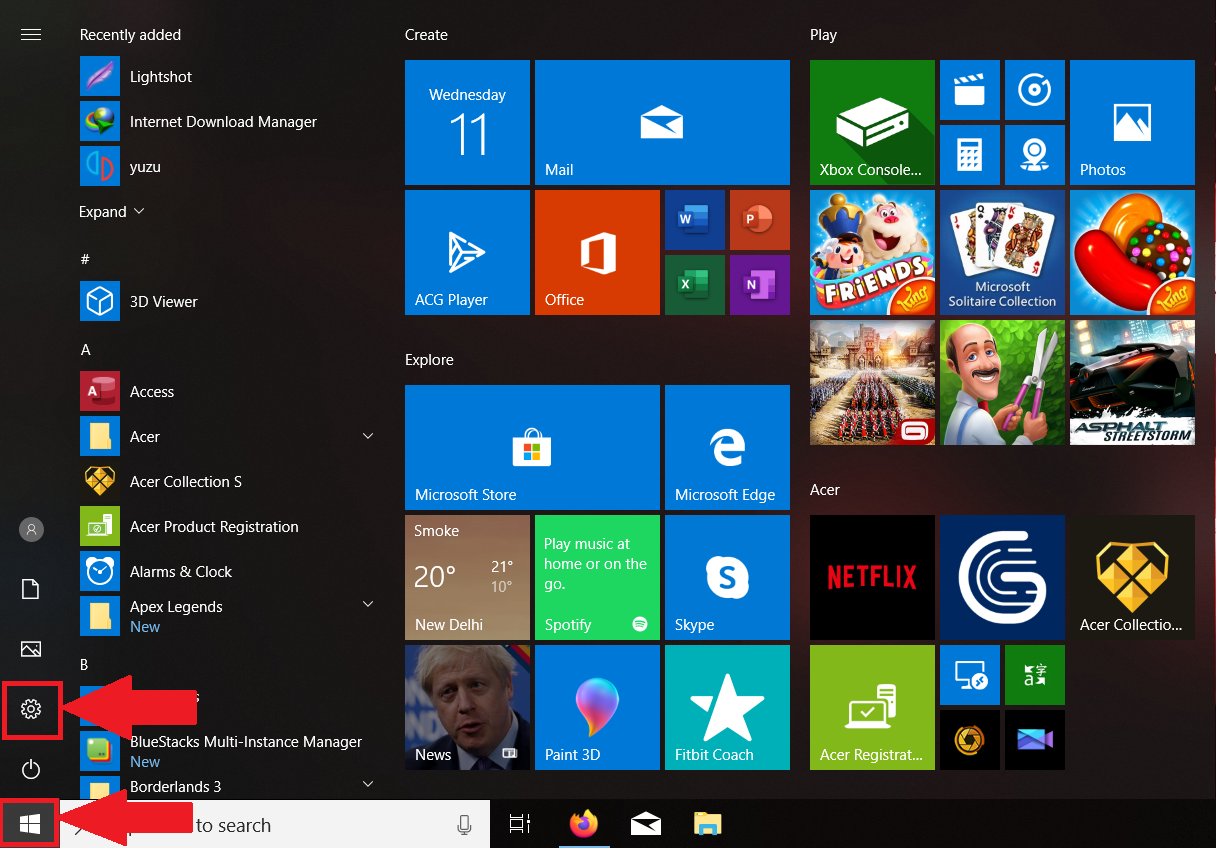Open Acer Collection S in the app list
1216x848 pixels.
pos(225,482)
